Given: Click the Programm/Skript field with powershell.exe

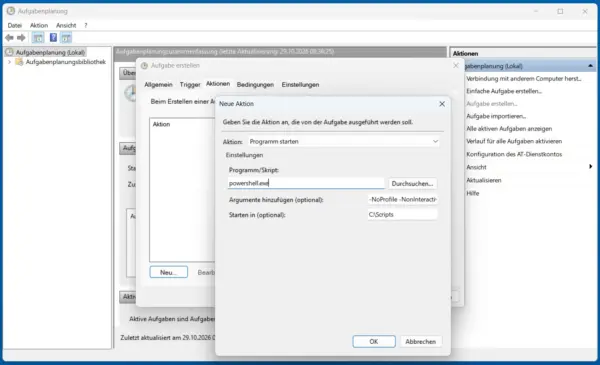Looking at the screenshot, I should tap(306, 183).
